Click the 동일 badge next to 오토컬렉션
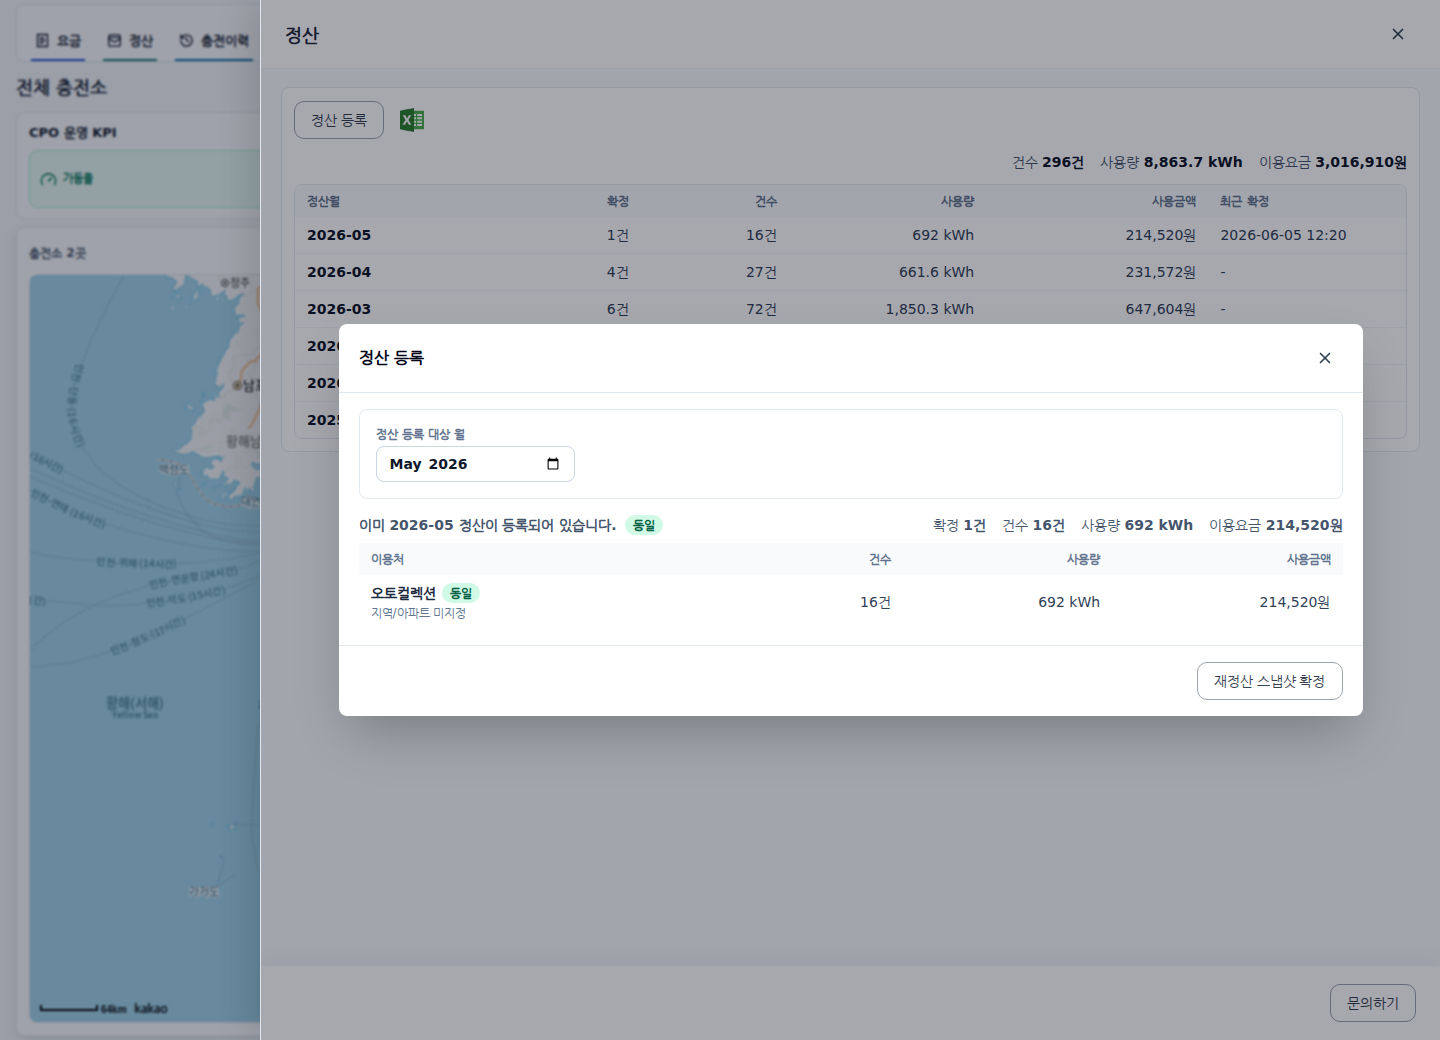The image size is (1440, 1040). pos(461,593)
